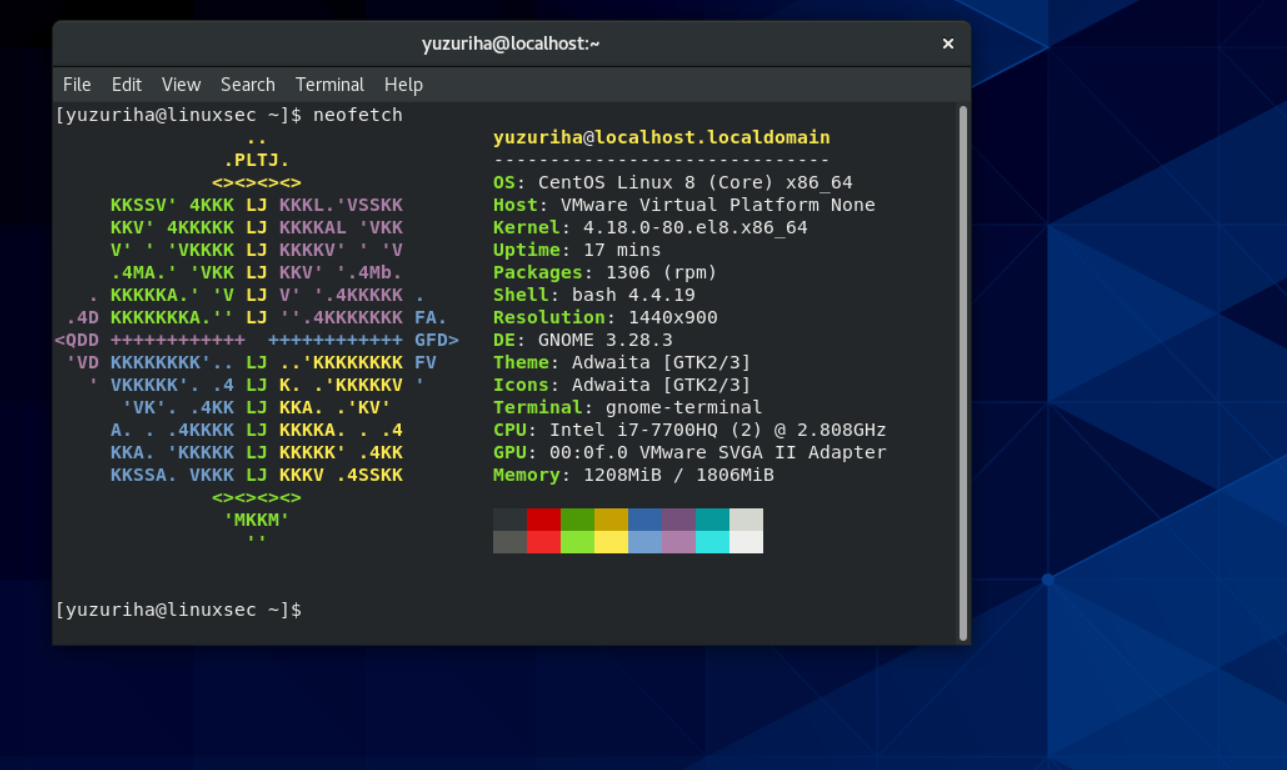The width and height of the screenshot is (1287, 770).
Task: Open the Terminal menu
Action: (330, 85)
